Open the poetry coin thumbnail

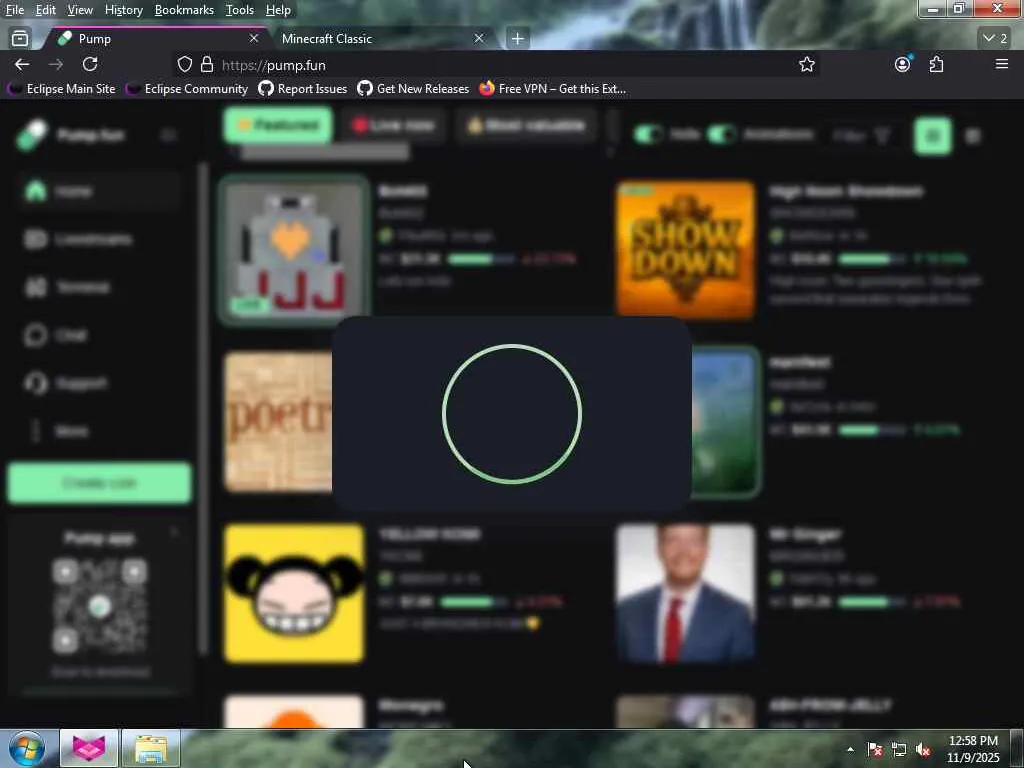pyautogui.click(x=278, y=422)
